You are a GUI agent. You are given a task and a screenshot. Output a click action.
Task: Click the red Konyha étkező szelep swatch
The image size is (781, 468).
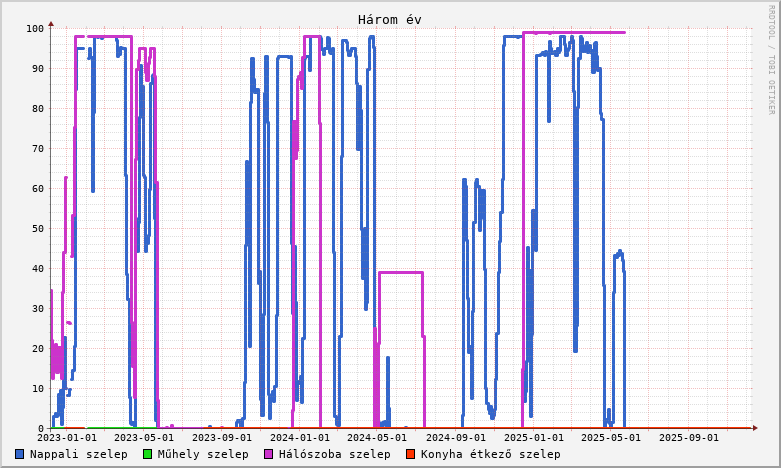[x=410, y=454]
